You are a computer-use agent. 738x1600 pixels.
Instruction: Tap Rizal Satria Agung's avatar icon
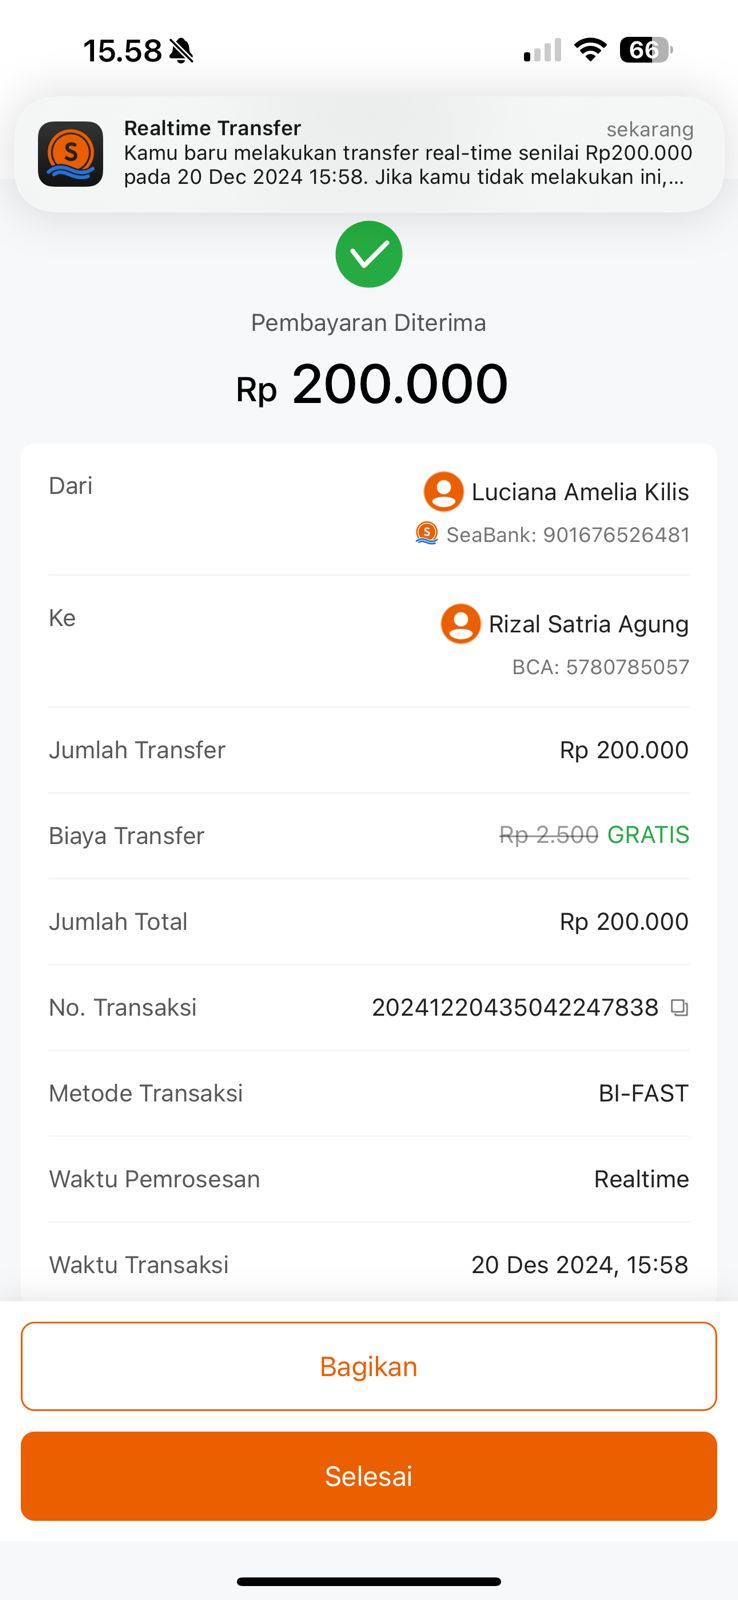point(460,624)
